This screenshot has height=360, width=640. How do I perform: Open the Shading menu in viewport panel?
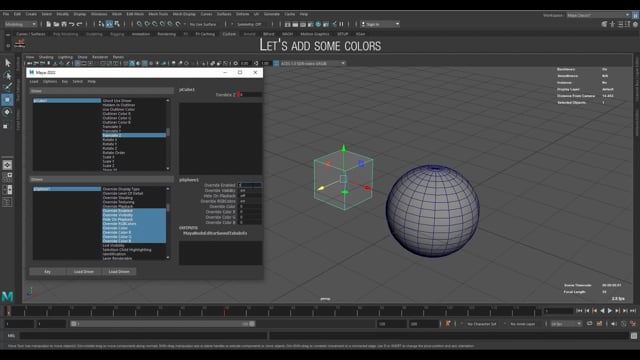(46, 57)
